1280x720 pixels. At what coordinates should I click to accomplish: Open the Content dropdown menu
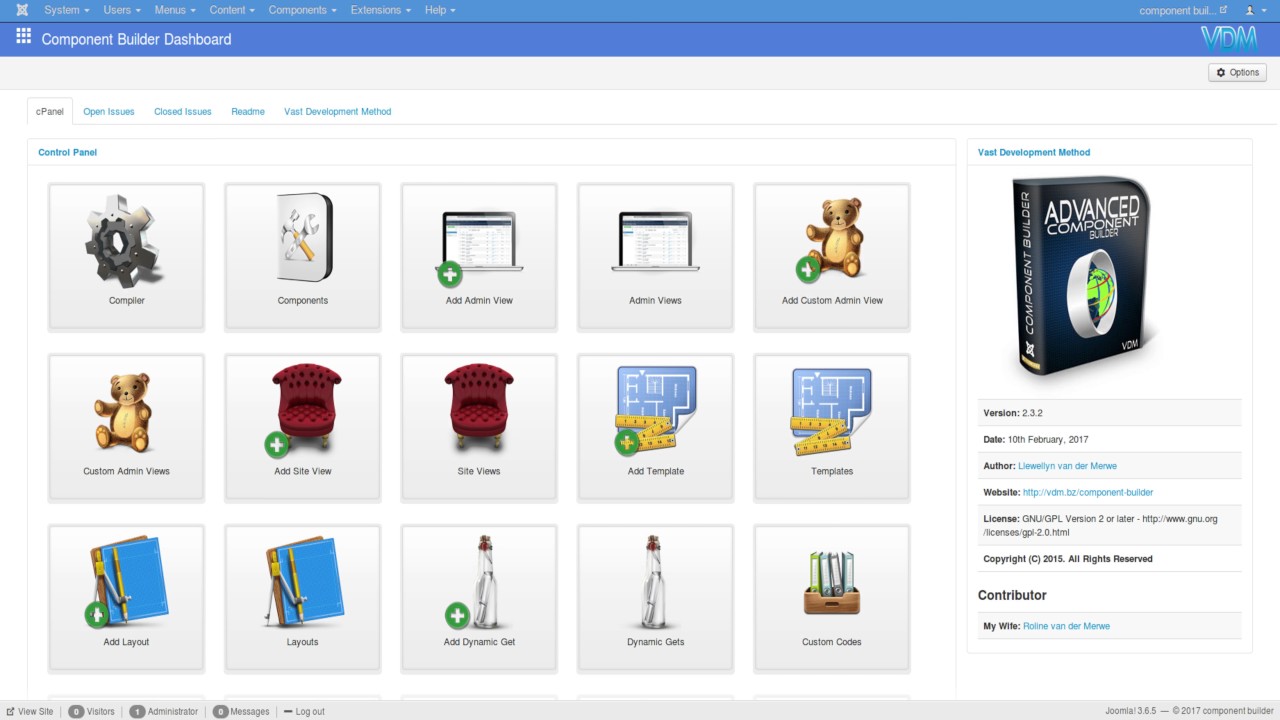click(x=233, y=10)
